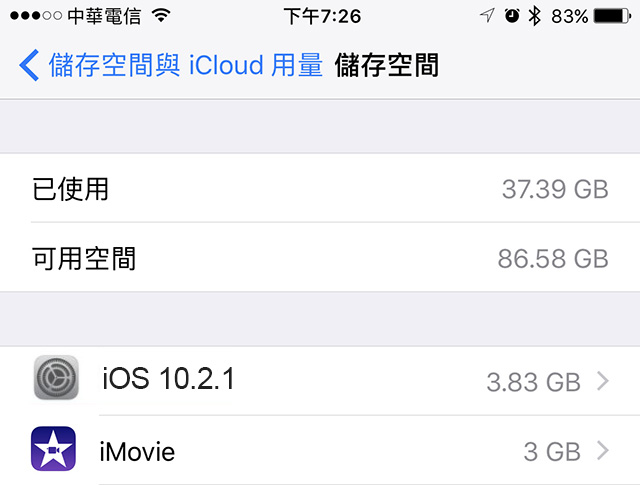Select the iMovie storage entry
Viewport: 640px width, 485px height.
[x=320, y=450]
